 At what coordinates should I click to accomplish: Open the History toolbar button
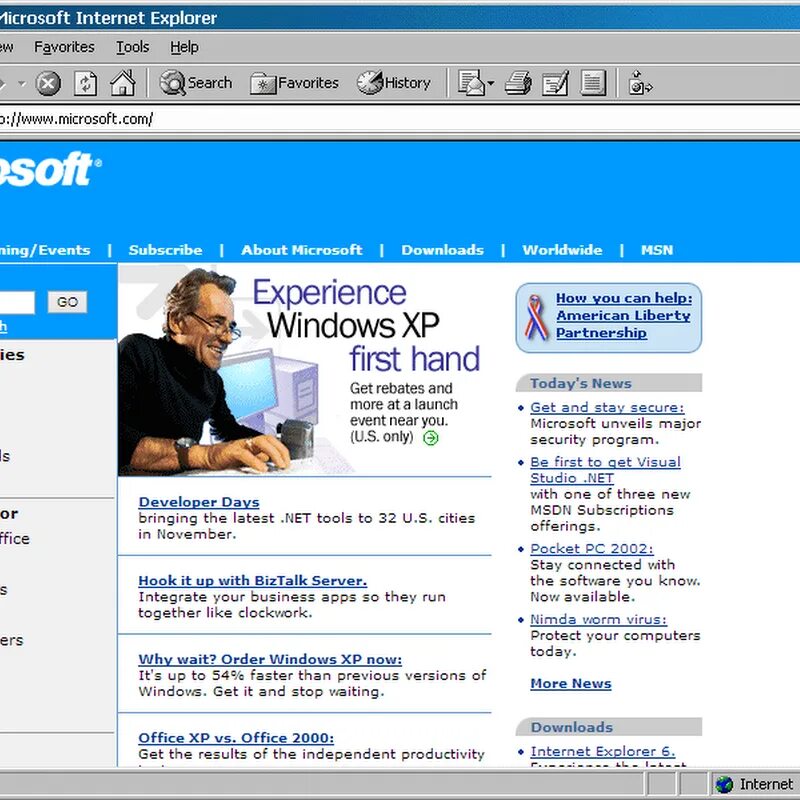(x=393, y=83)
